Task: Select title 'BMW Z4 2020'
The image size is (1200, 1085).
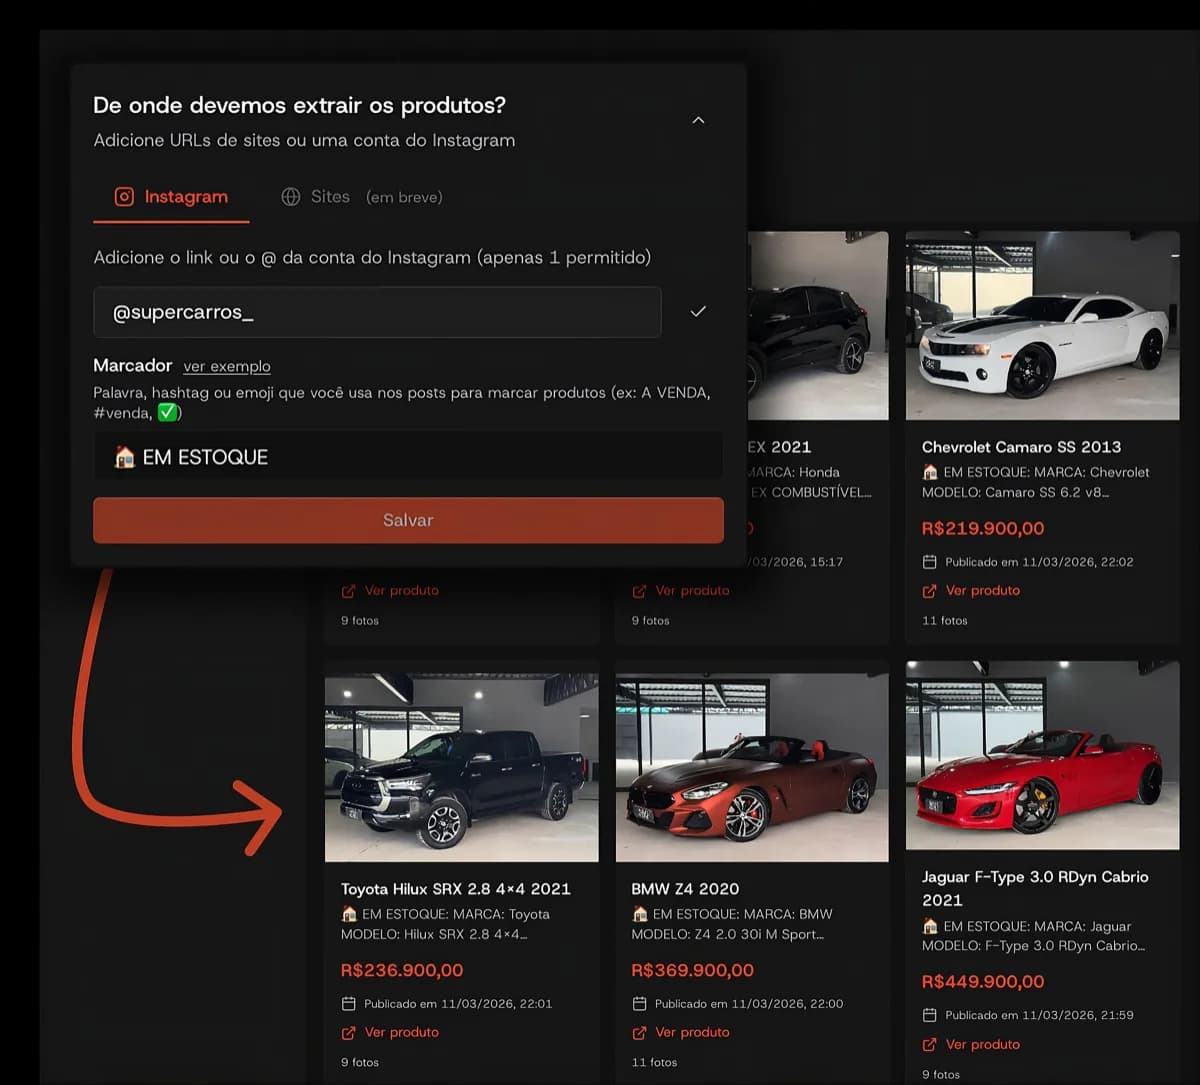Action: (x=685, y=888)
